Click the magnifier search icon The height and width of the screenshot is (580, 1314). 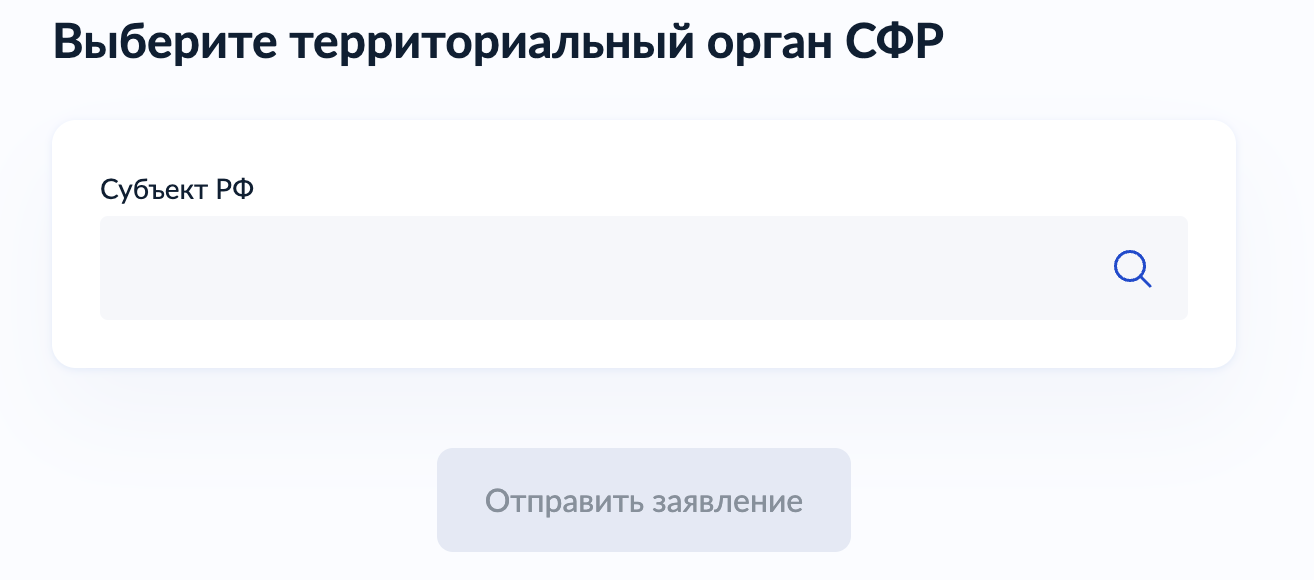point(1132,269)
